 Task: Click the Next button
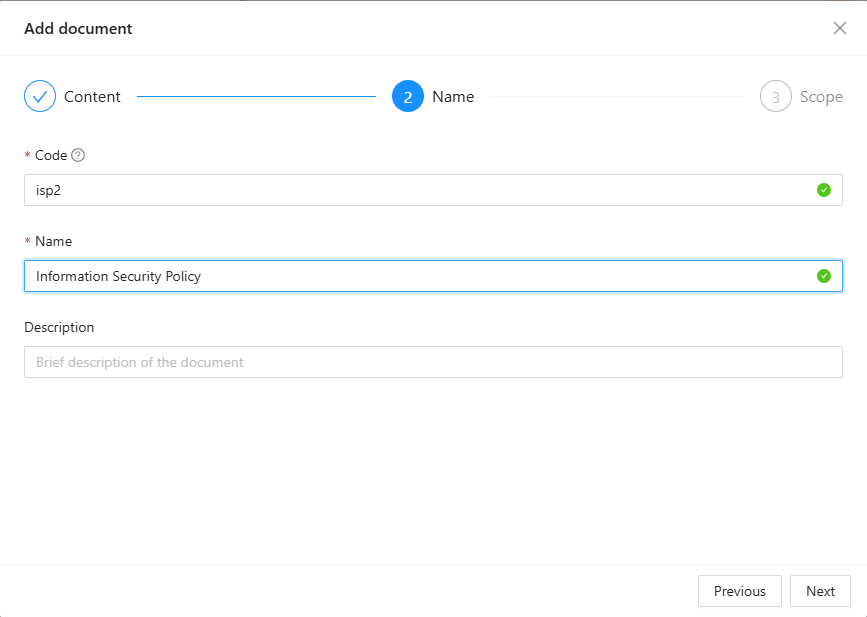point(820,591)
